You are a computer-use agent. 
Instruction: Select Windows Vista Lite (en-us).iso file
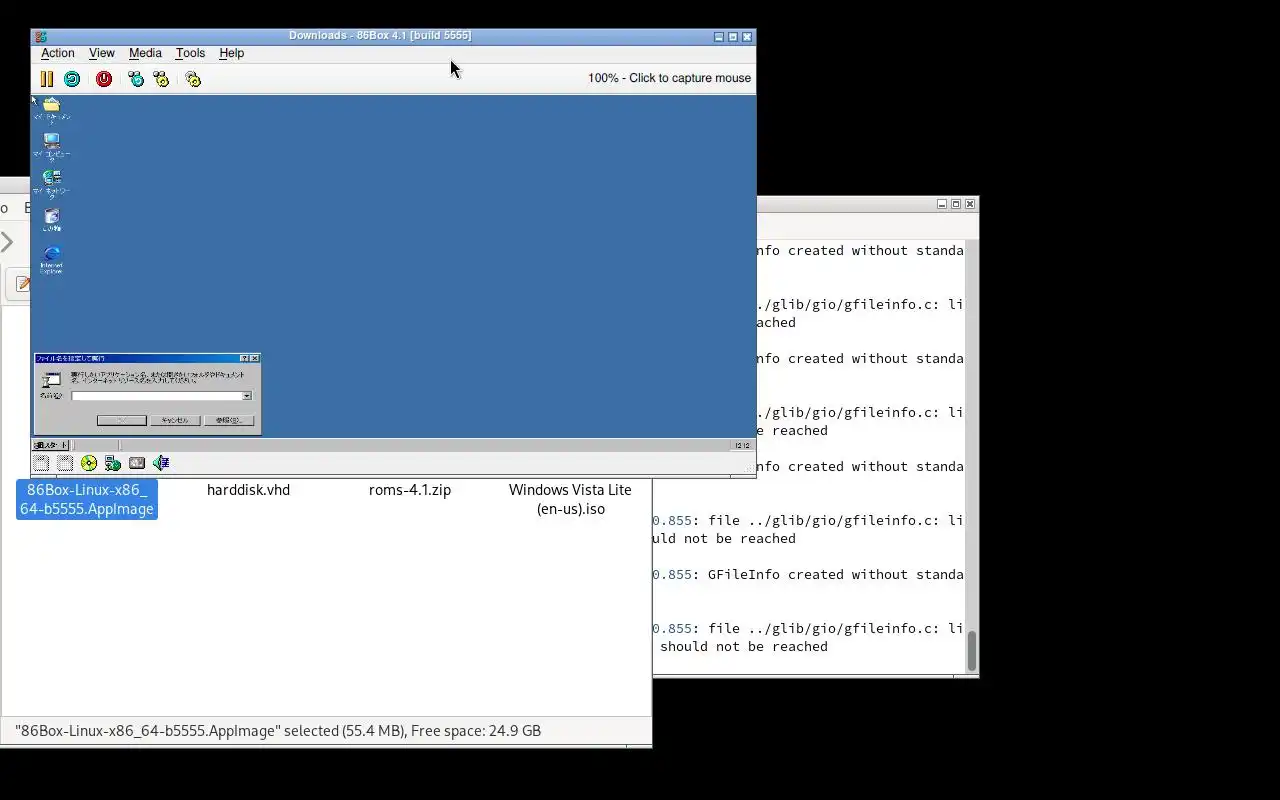point(570,499)
